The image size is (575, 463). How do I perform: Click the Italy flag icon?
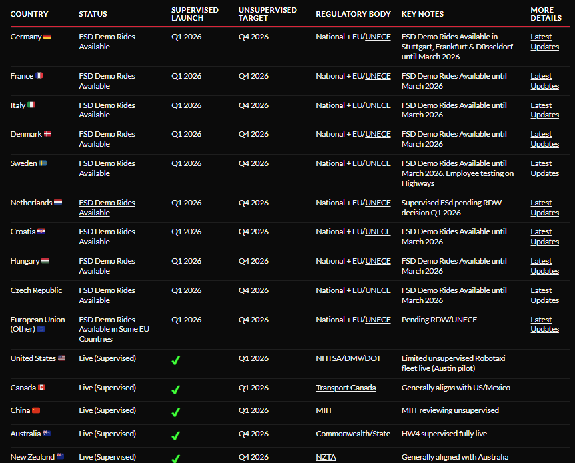click(x=31, y=105)
